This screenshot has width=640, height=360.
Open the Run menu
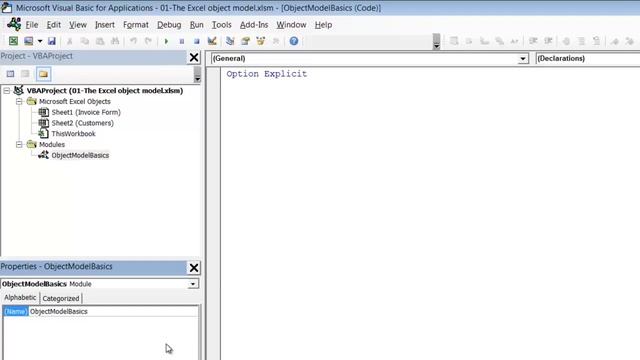[x=196, y=25]
